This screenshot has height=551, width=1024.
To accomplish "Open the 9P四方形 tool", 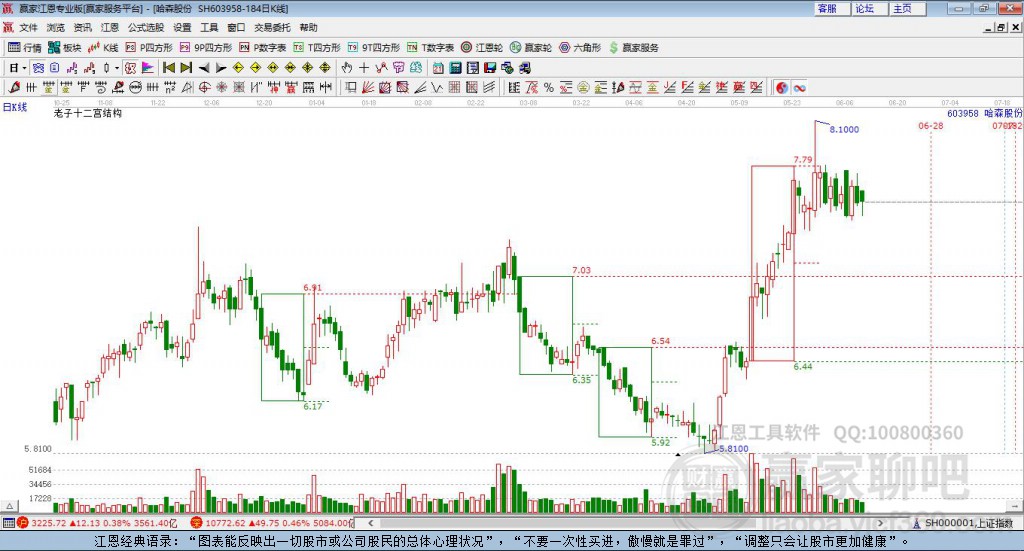I will click(x=206, y=48).
